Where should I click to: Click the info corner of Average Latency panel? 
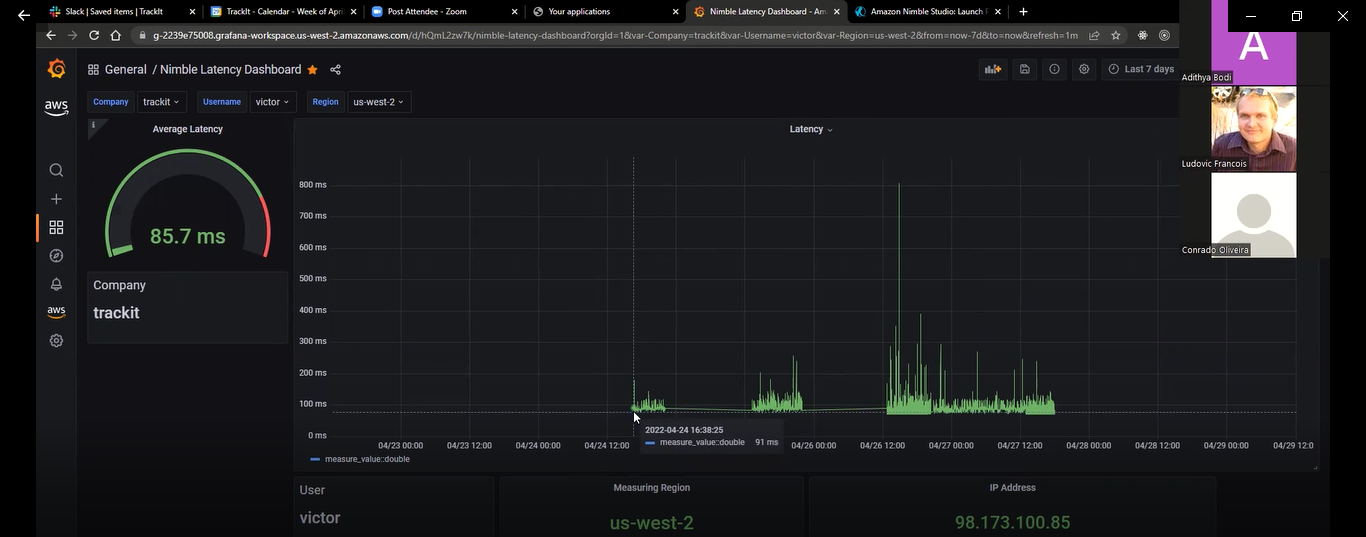coord(93,125)
